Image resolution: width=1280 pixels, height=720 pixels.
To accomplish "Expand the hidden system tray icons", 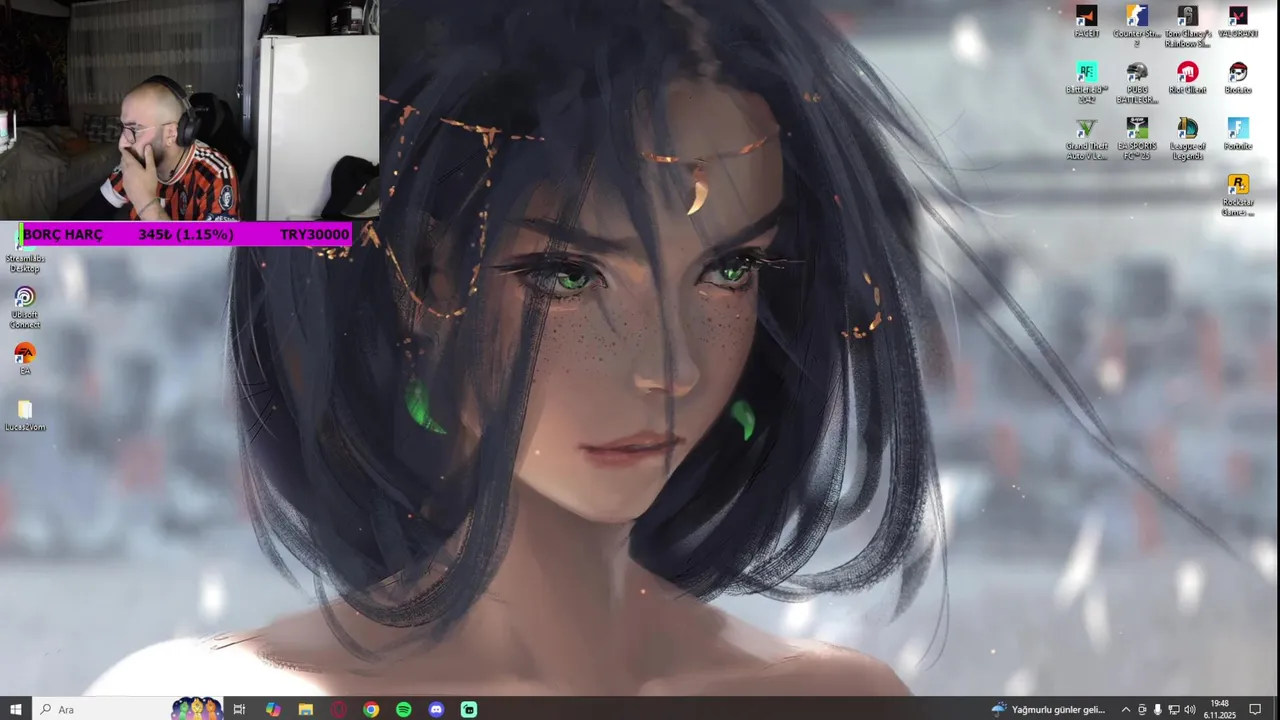I will (1125, 709).
